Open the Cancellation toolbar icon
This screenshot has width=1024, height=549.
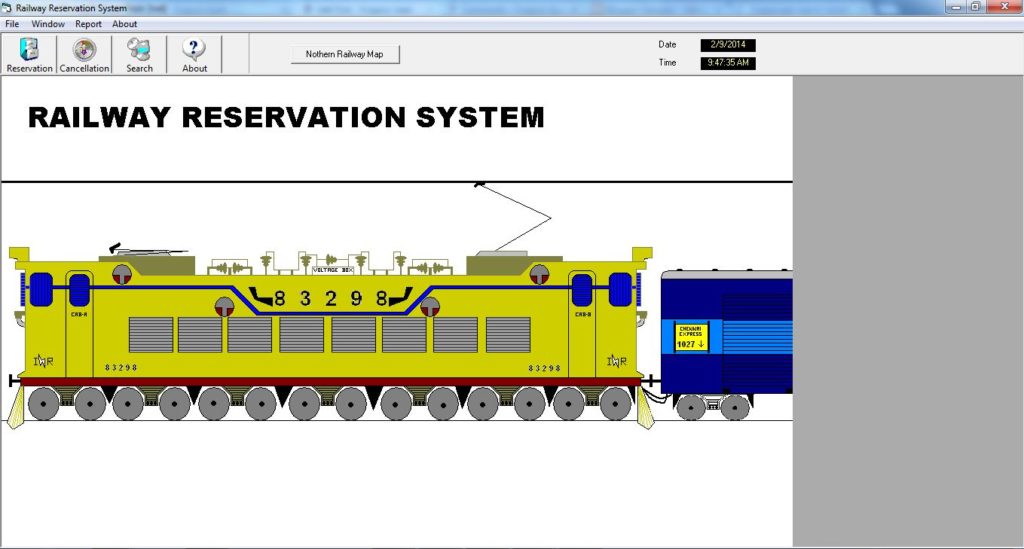84,55
